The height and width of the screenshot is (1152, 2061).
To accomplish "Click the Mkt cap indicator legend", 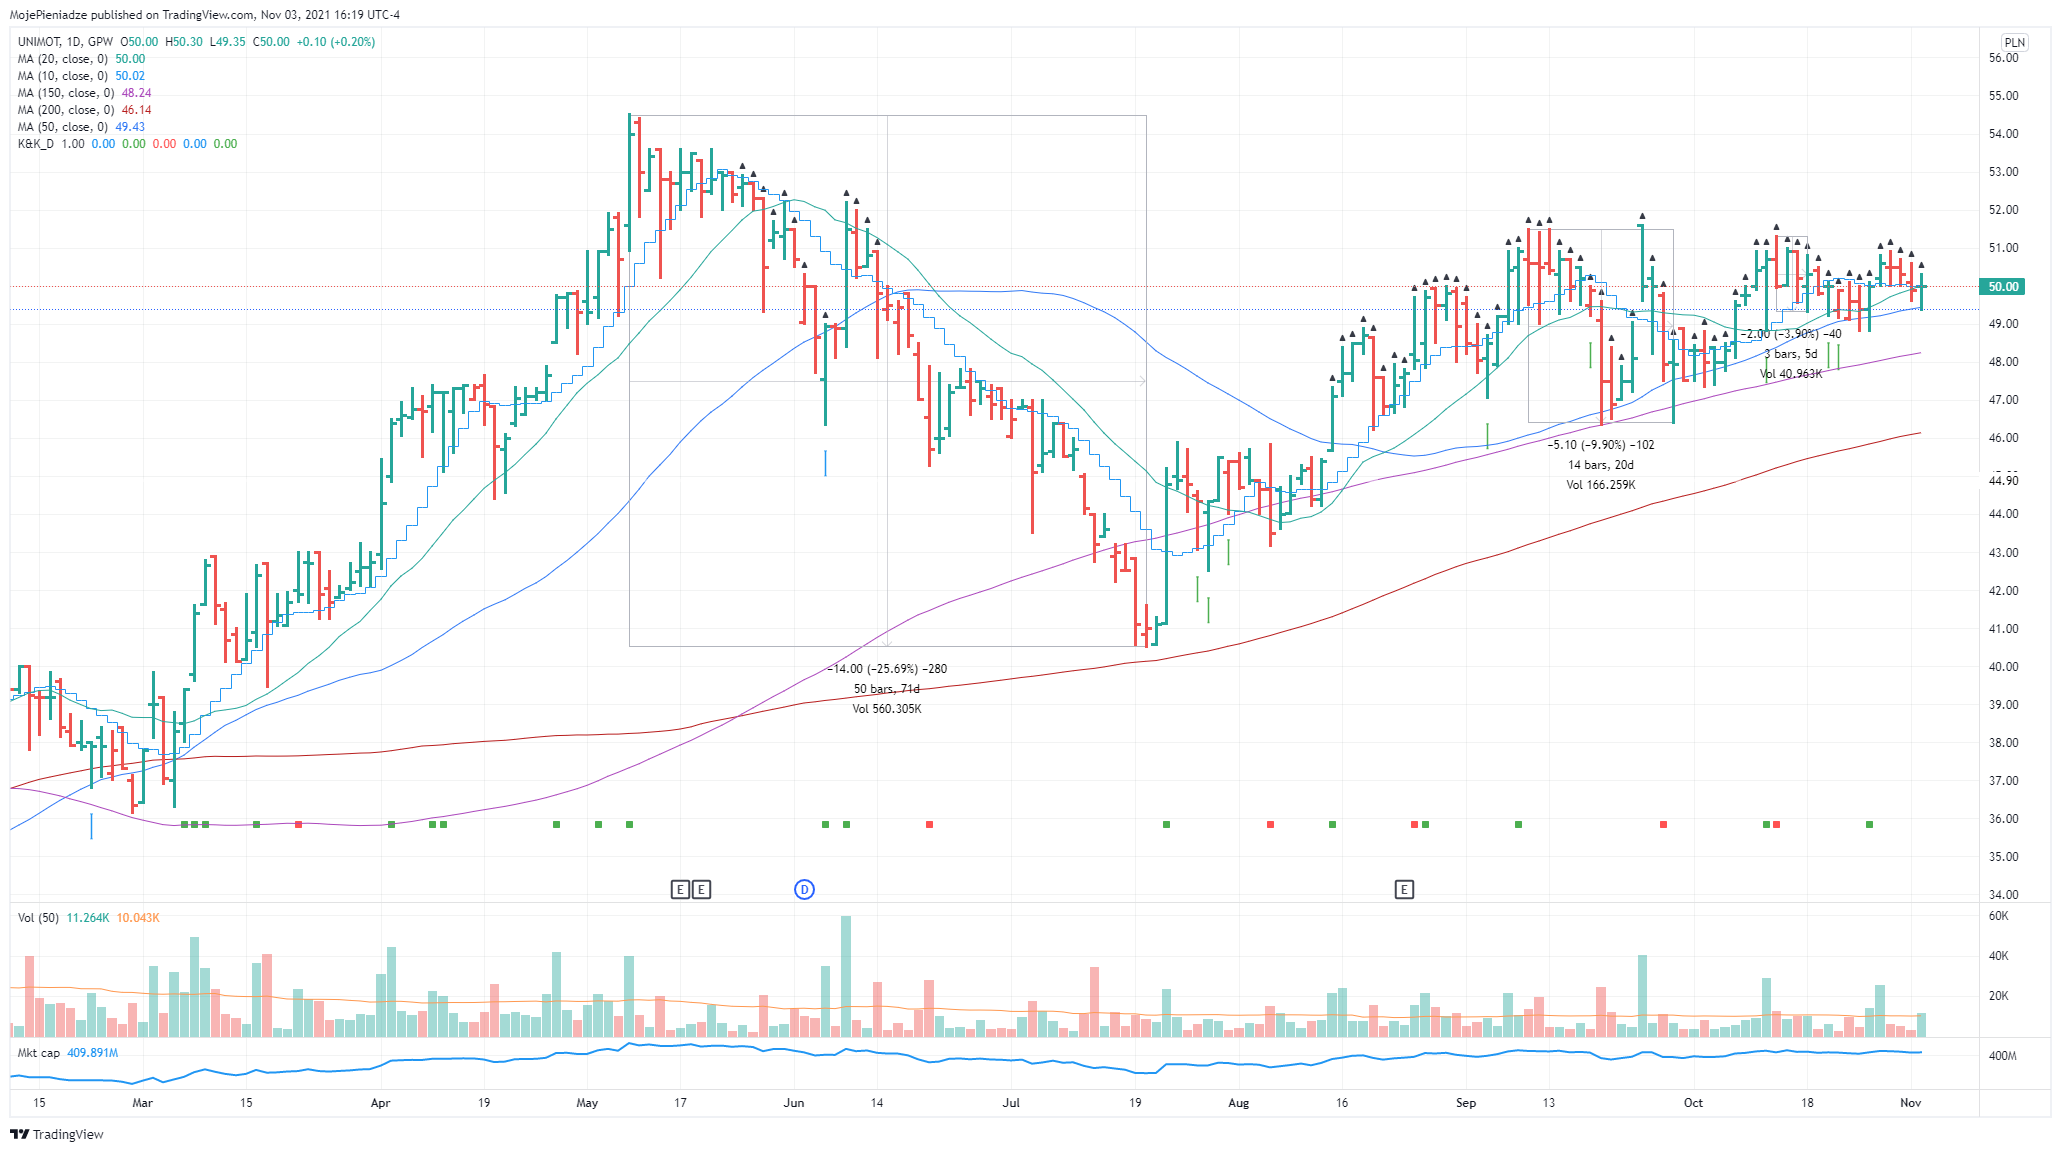I will [x=39, y=1053].
